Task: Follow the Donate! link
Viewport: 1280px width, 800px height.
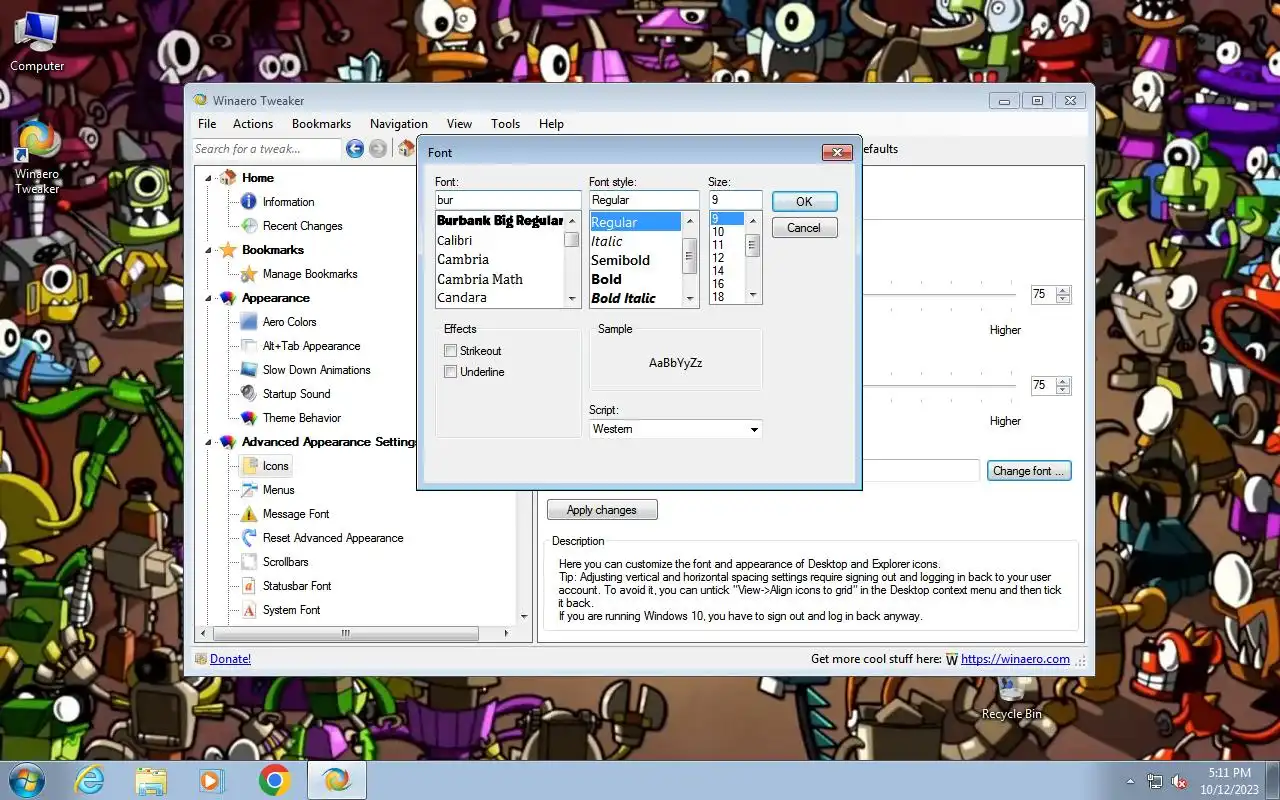Action: 230,659
